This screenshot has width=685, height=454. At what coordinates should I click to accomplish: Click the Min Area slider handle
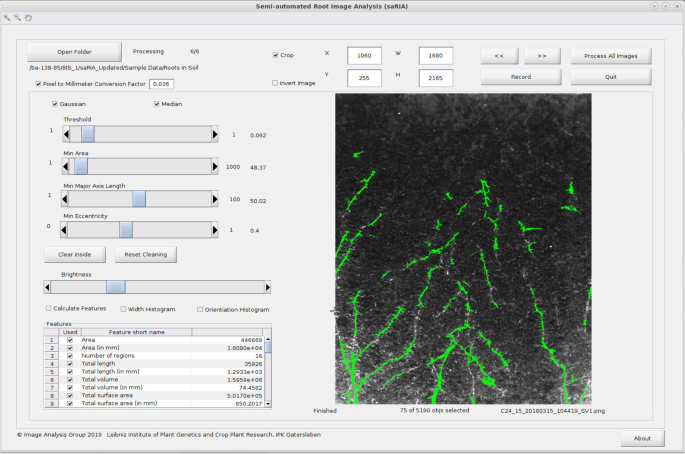(x=81, y=166)
